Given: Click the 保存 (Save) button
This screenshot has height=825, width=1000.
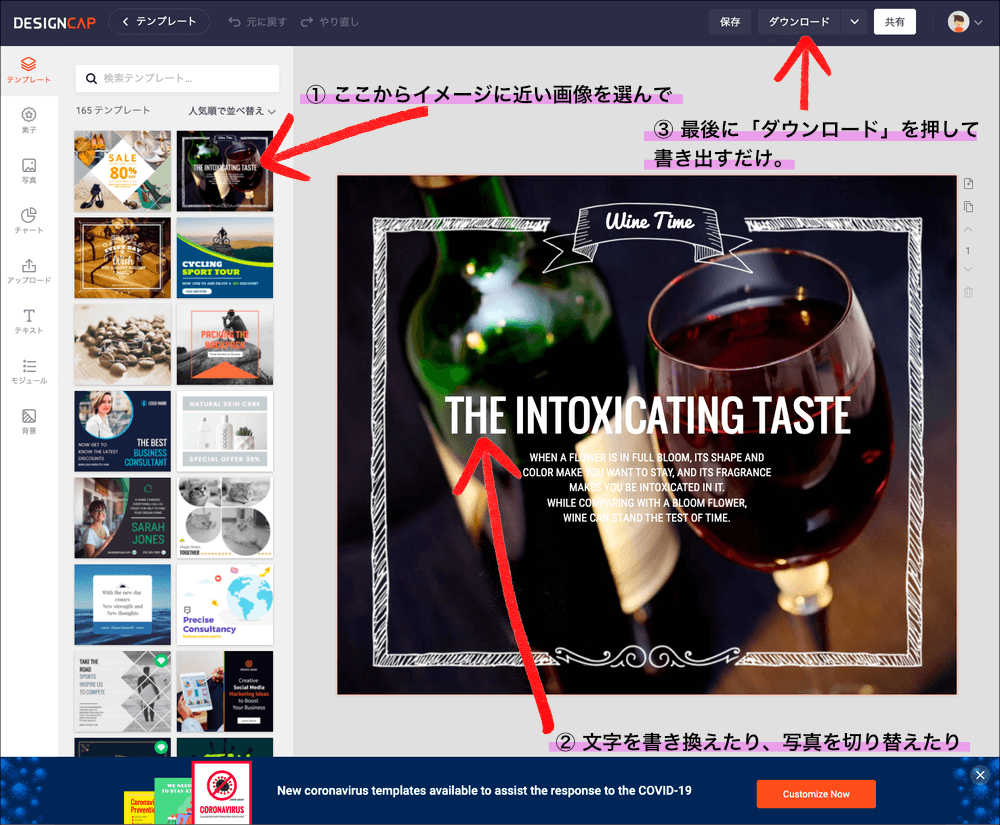Looking at the screenshot, I should [x=729, y=21].
